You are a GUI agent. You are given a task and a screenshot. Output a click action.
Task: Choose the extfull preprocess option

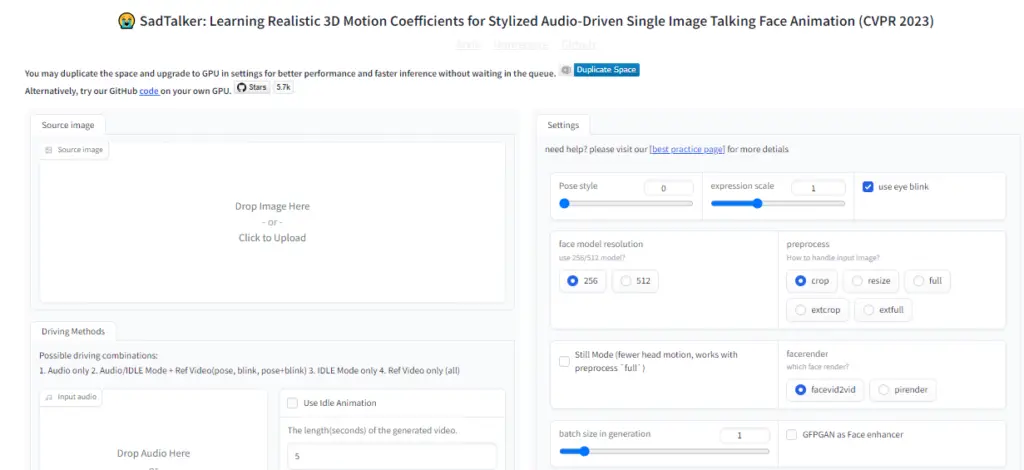[883, 310]
